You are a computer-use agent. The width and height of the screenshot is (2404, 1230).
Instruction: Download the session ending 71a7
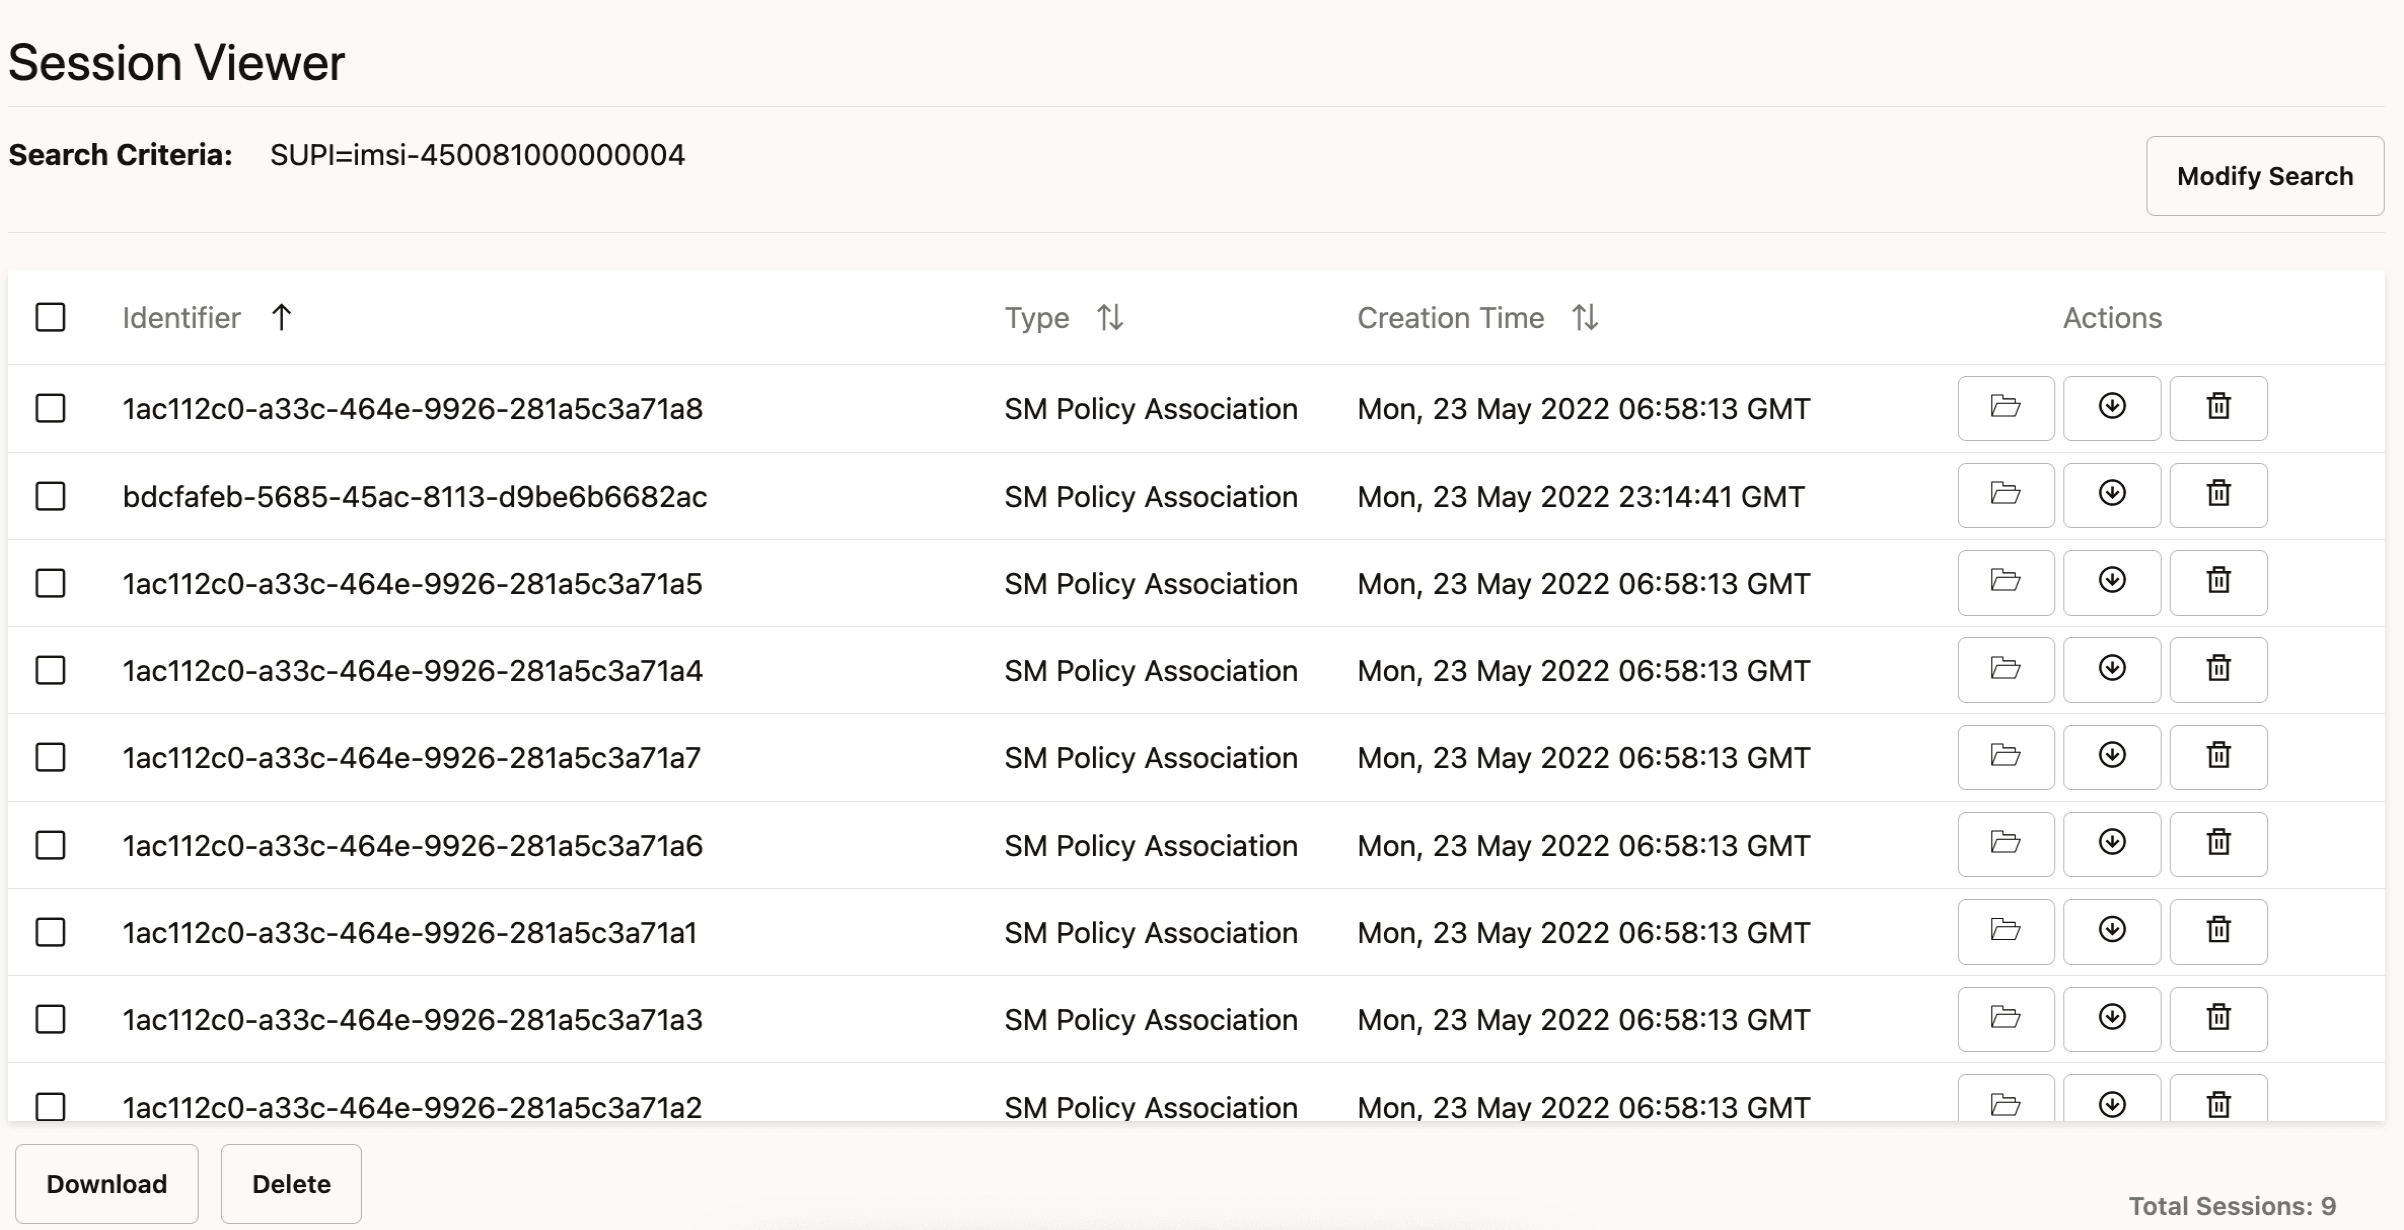[2112, 757]
